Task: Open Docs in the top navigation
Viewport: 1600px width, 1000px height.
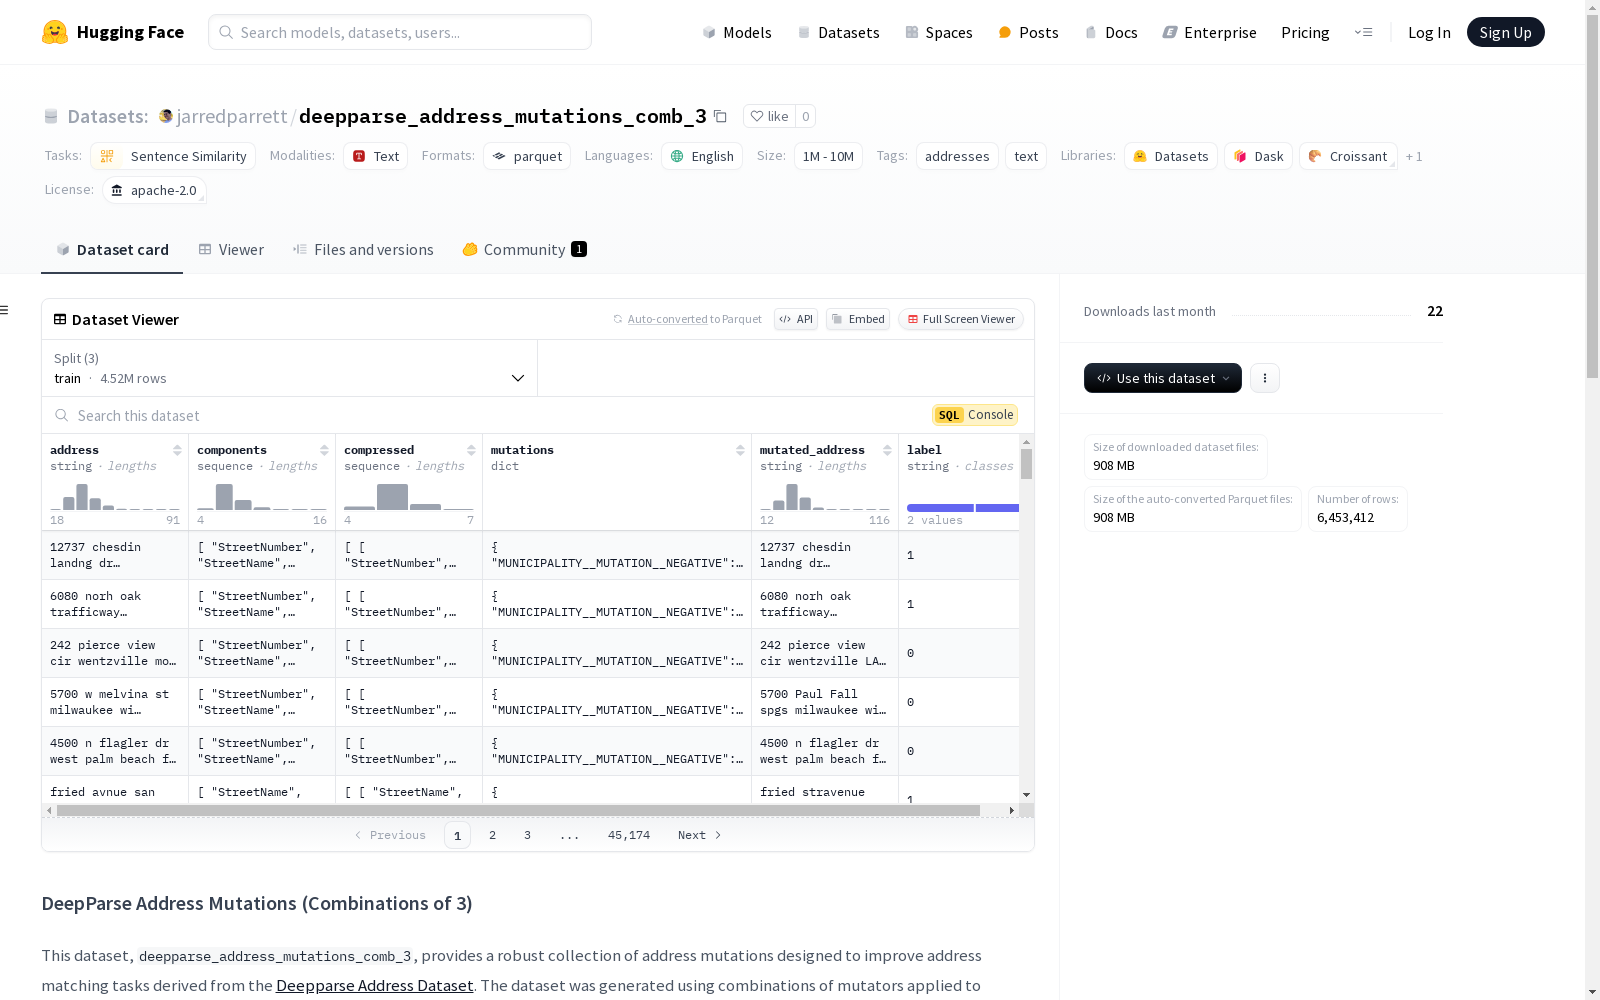Action: tap(1111, 32)
